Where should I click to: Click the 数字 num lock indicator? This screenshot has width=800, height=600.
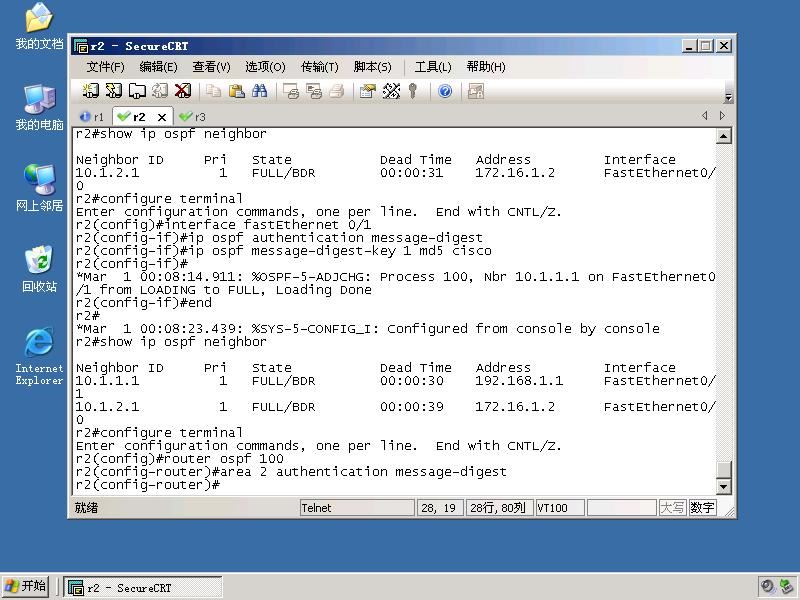point(702,508)
